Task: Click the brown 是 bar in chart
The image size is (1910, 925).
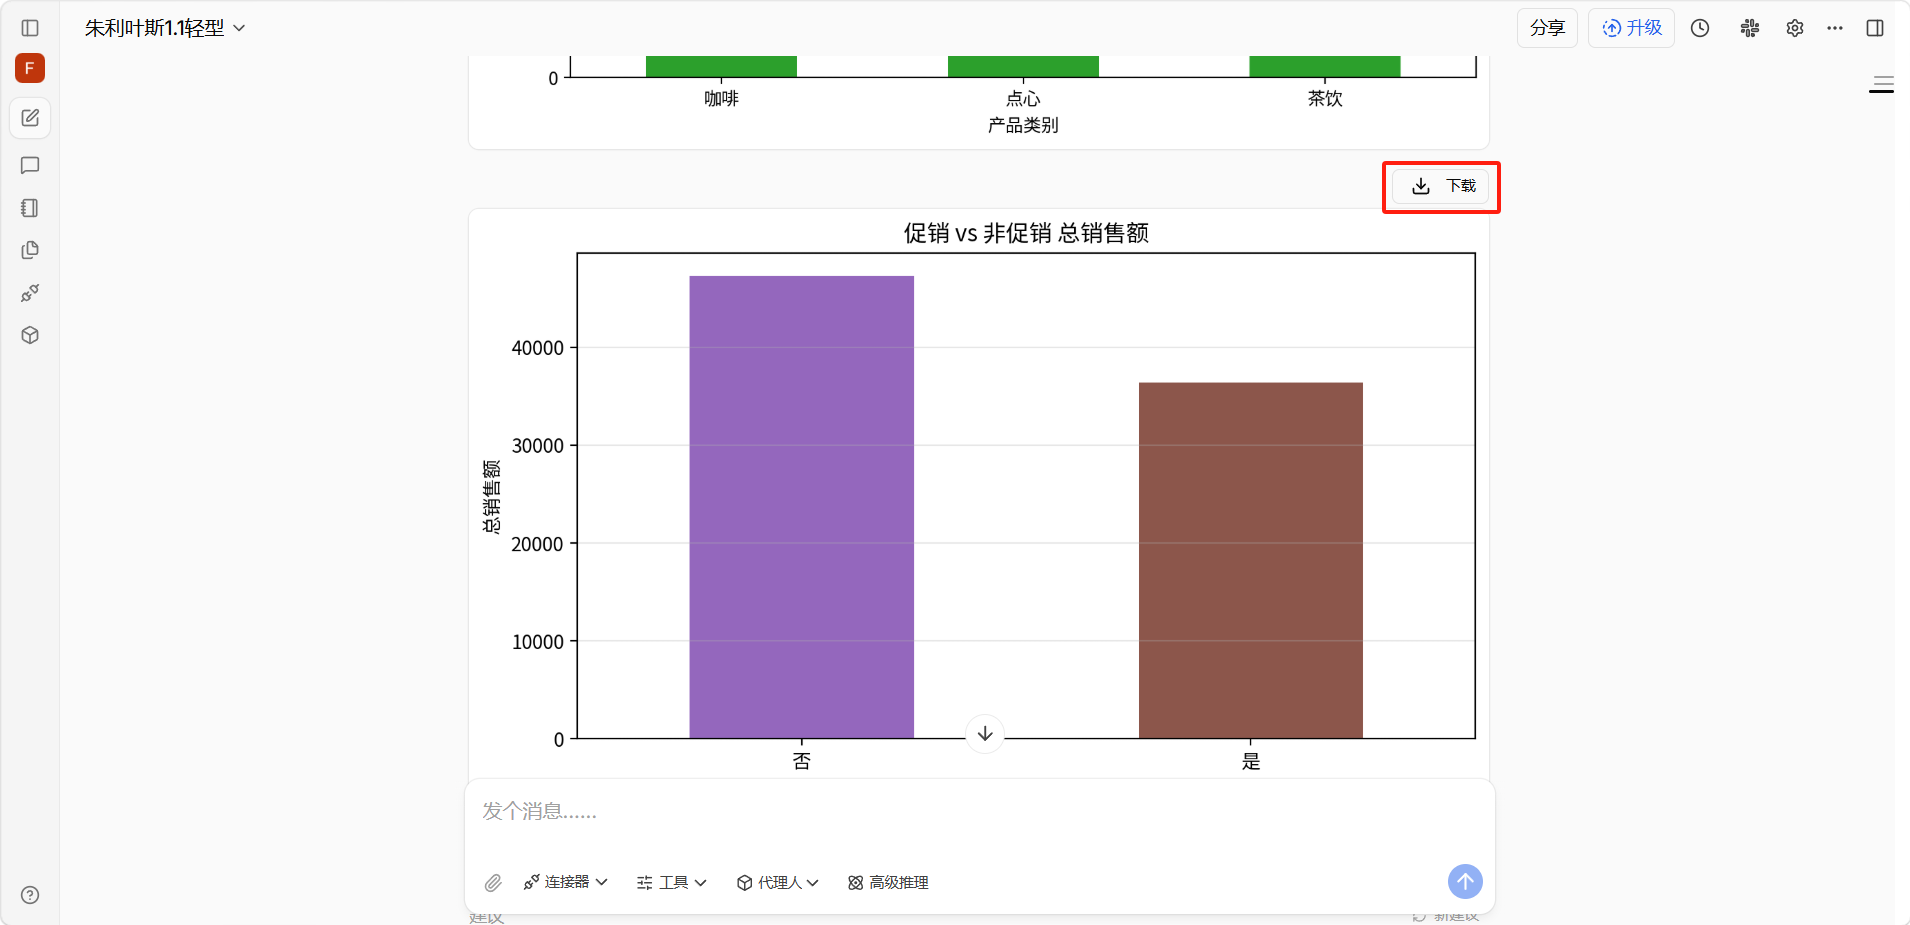Action: (x=1250, y=560)
